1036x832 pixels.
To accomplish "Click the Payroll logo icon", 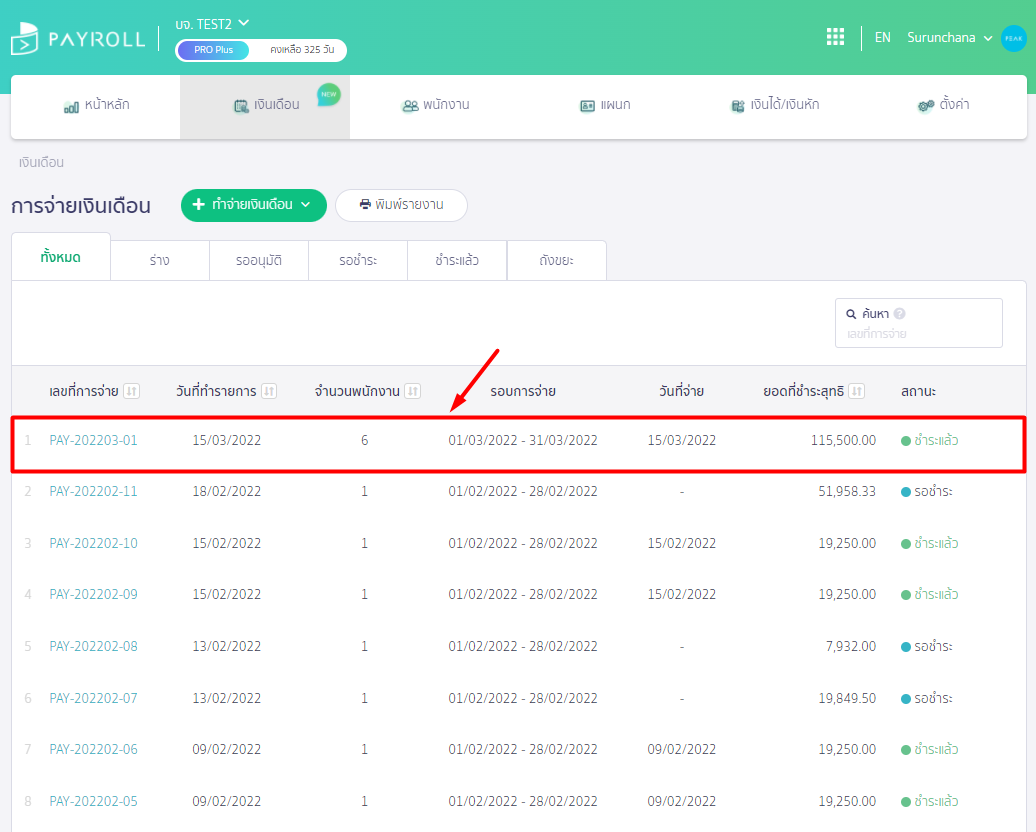I will coord(25,38).
